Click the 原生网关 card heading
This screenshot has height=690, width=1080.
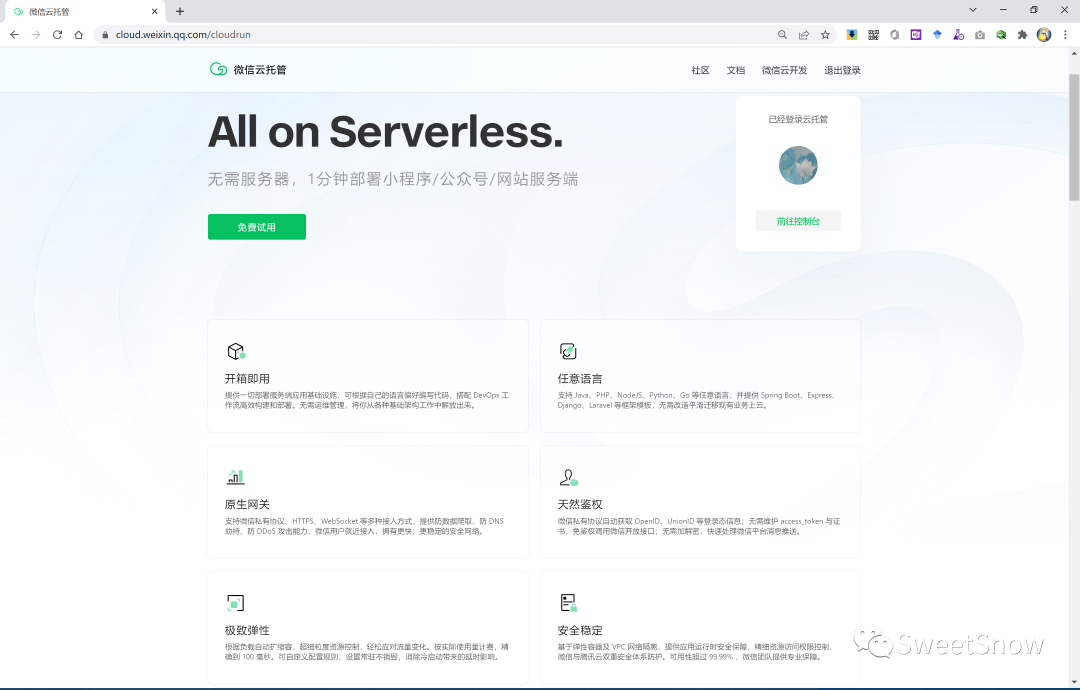tap(247, 505)
